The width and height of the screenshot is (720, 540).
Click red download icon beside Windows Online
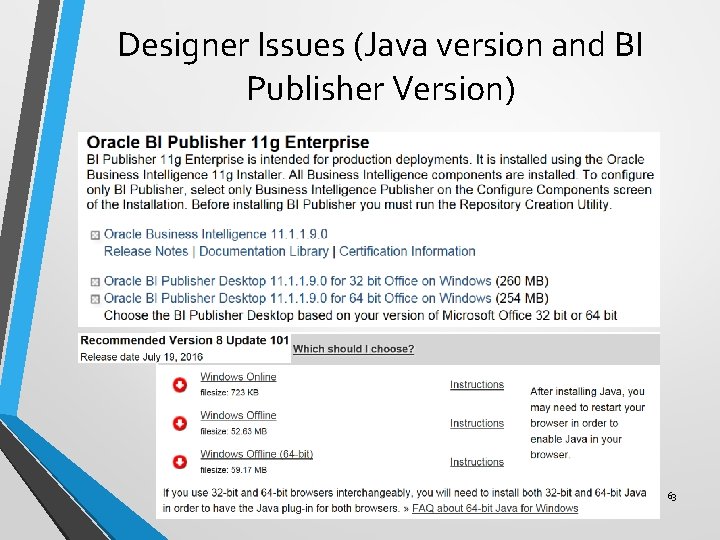tap(180, 384)
